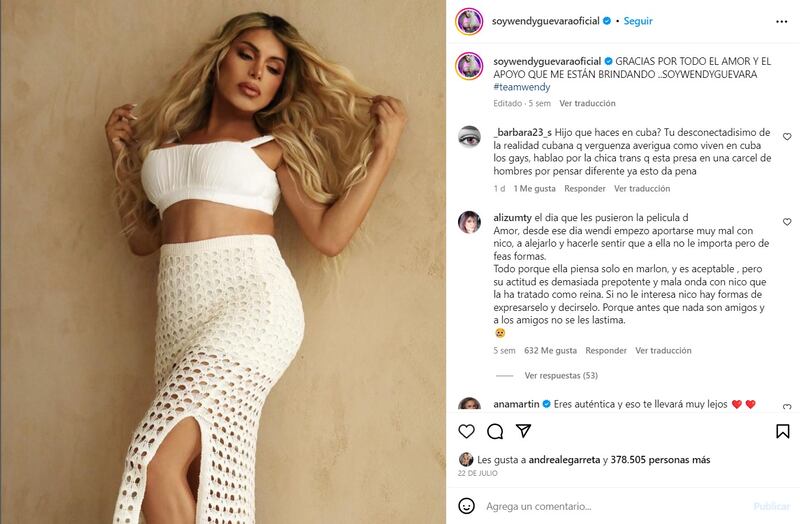Follow account with Seguir button
This screenshot has width=800, height=524.
[638, 21]
